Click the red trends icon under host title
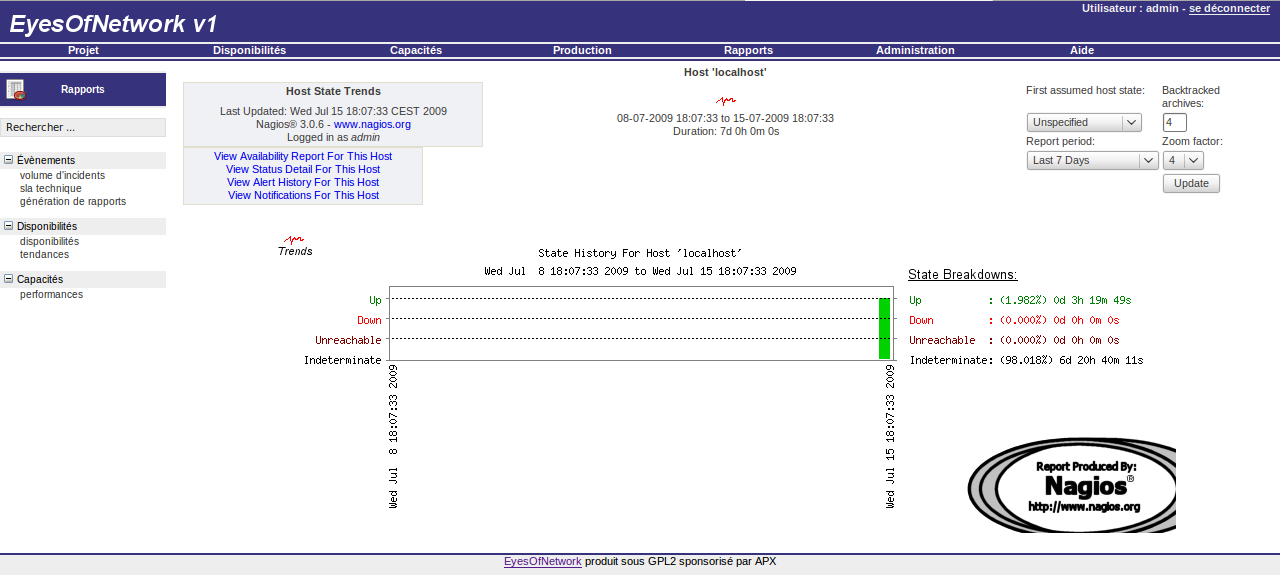 pyautogui.click(x=726, y=100)
